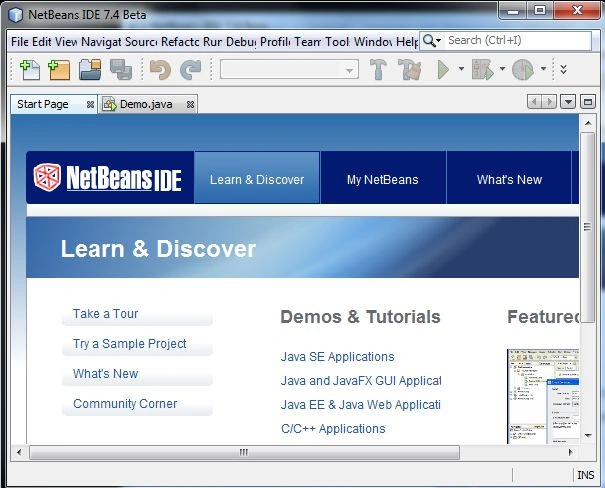Click the horizontal scrollbar thumb
The height and width of the screenshot is (488, 605).
click(x=244, y=452)
